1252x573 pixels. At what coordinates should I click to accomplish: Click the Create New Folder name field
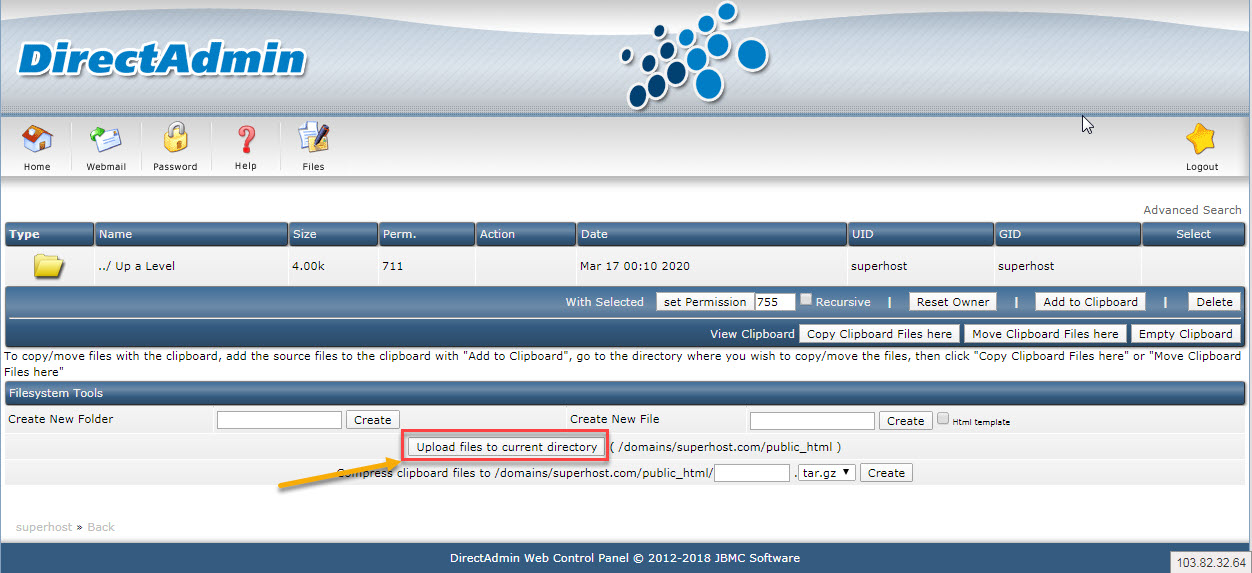(x=279, y=421)
